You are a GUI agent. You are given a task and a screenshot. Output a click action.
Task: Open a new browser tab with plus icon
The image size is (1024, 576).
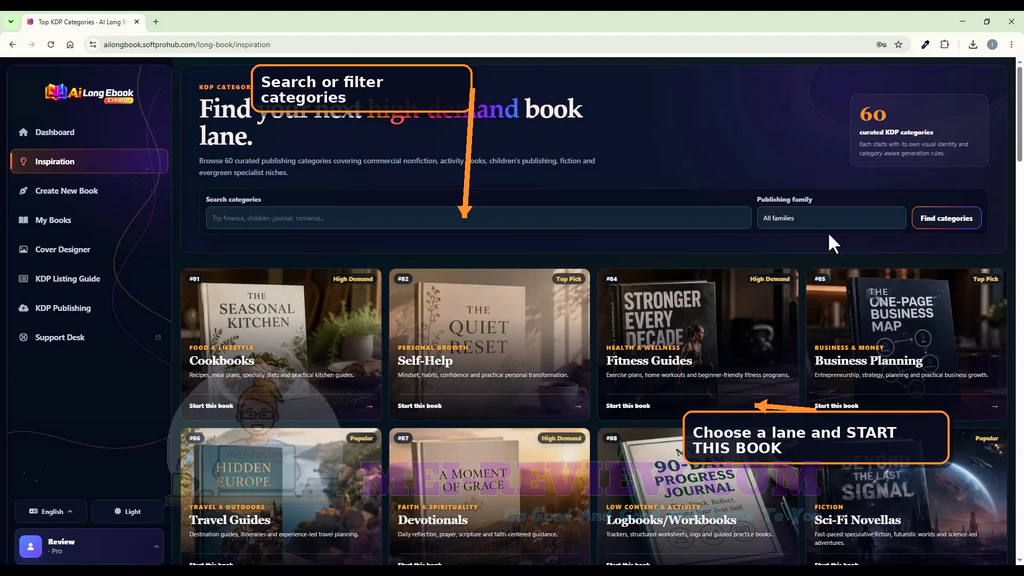155,22
